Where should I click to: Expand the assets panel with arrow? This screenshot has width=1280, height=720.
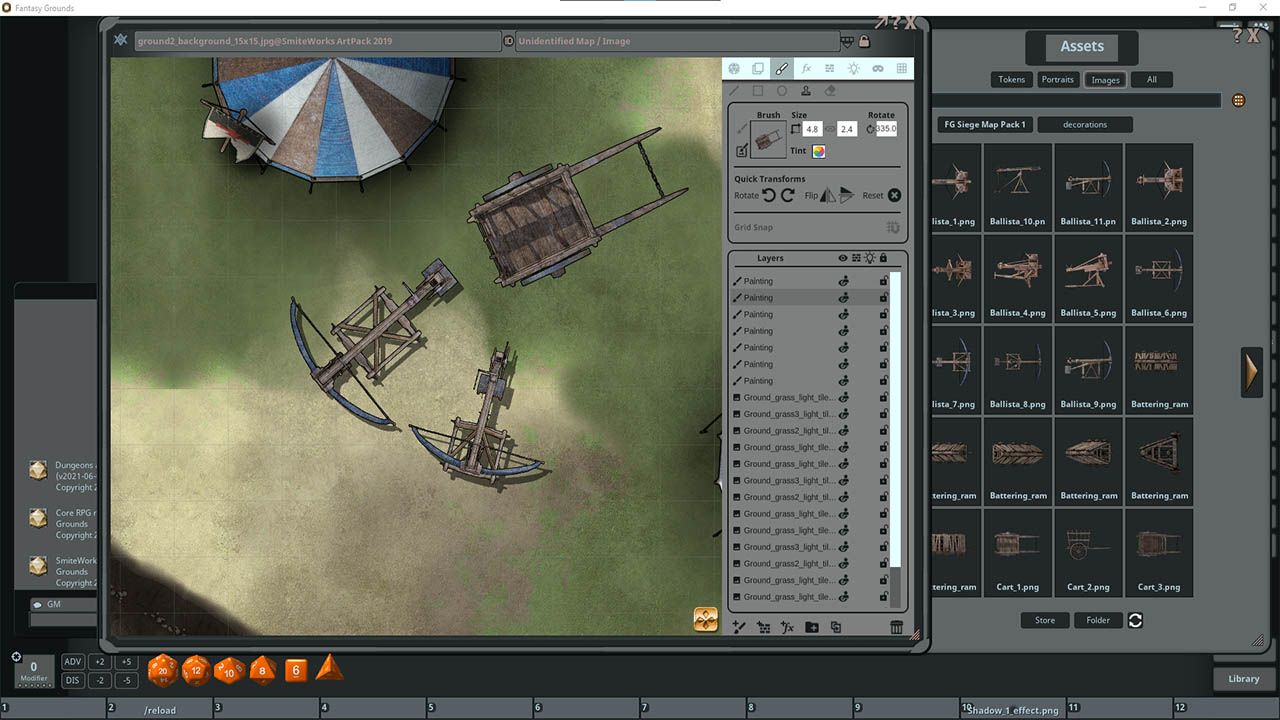point(1252,372)
